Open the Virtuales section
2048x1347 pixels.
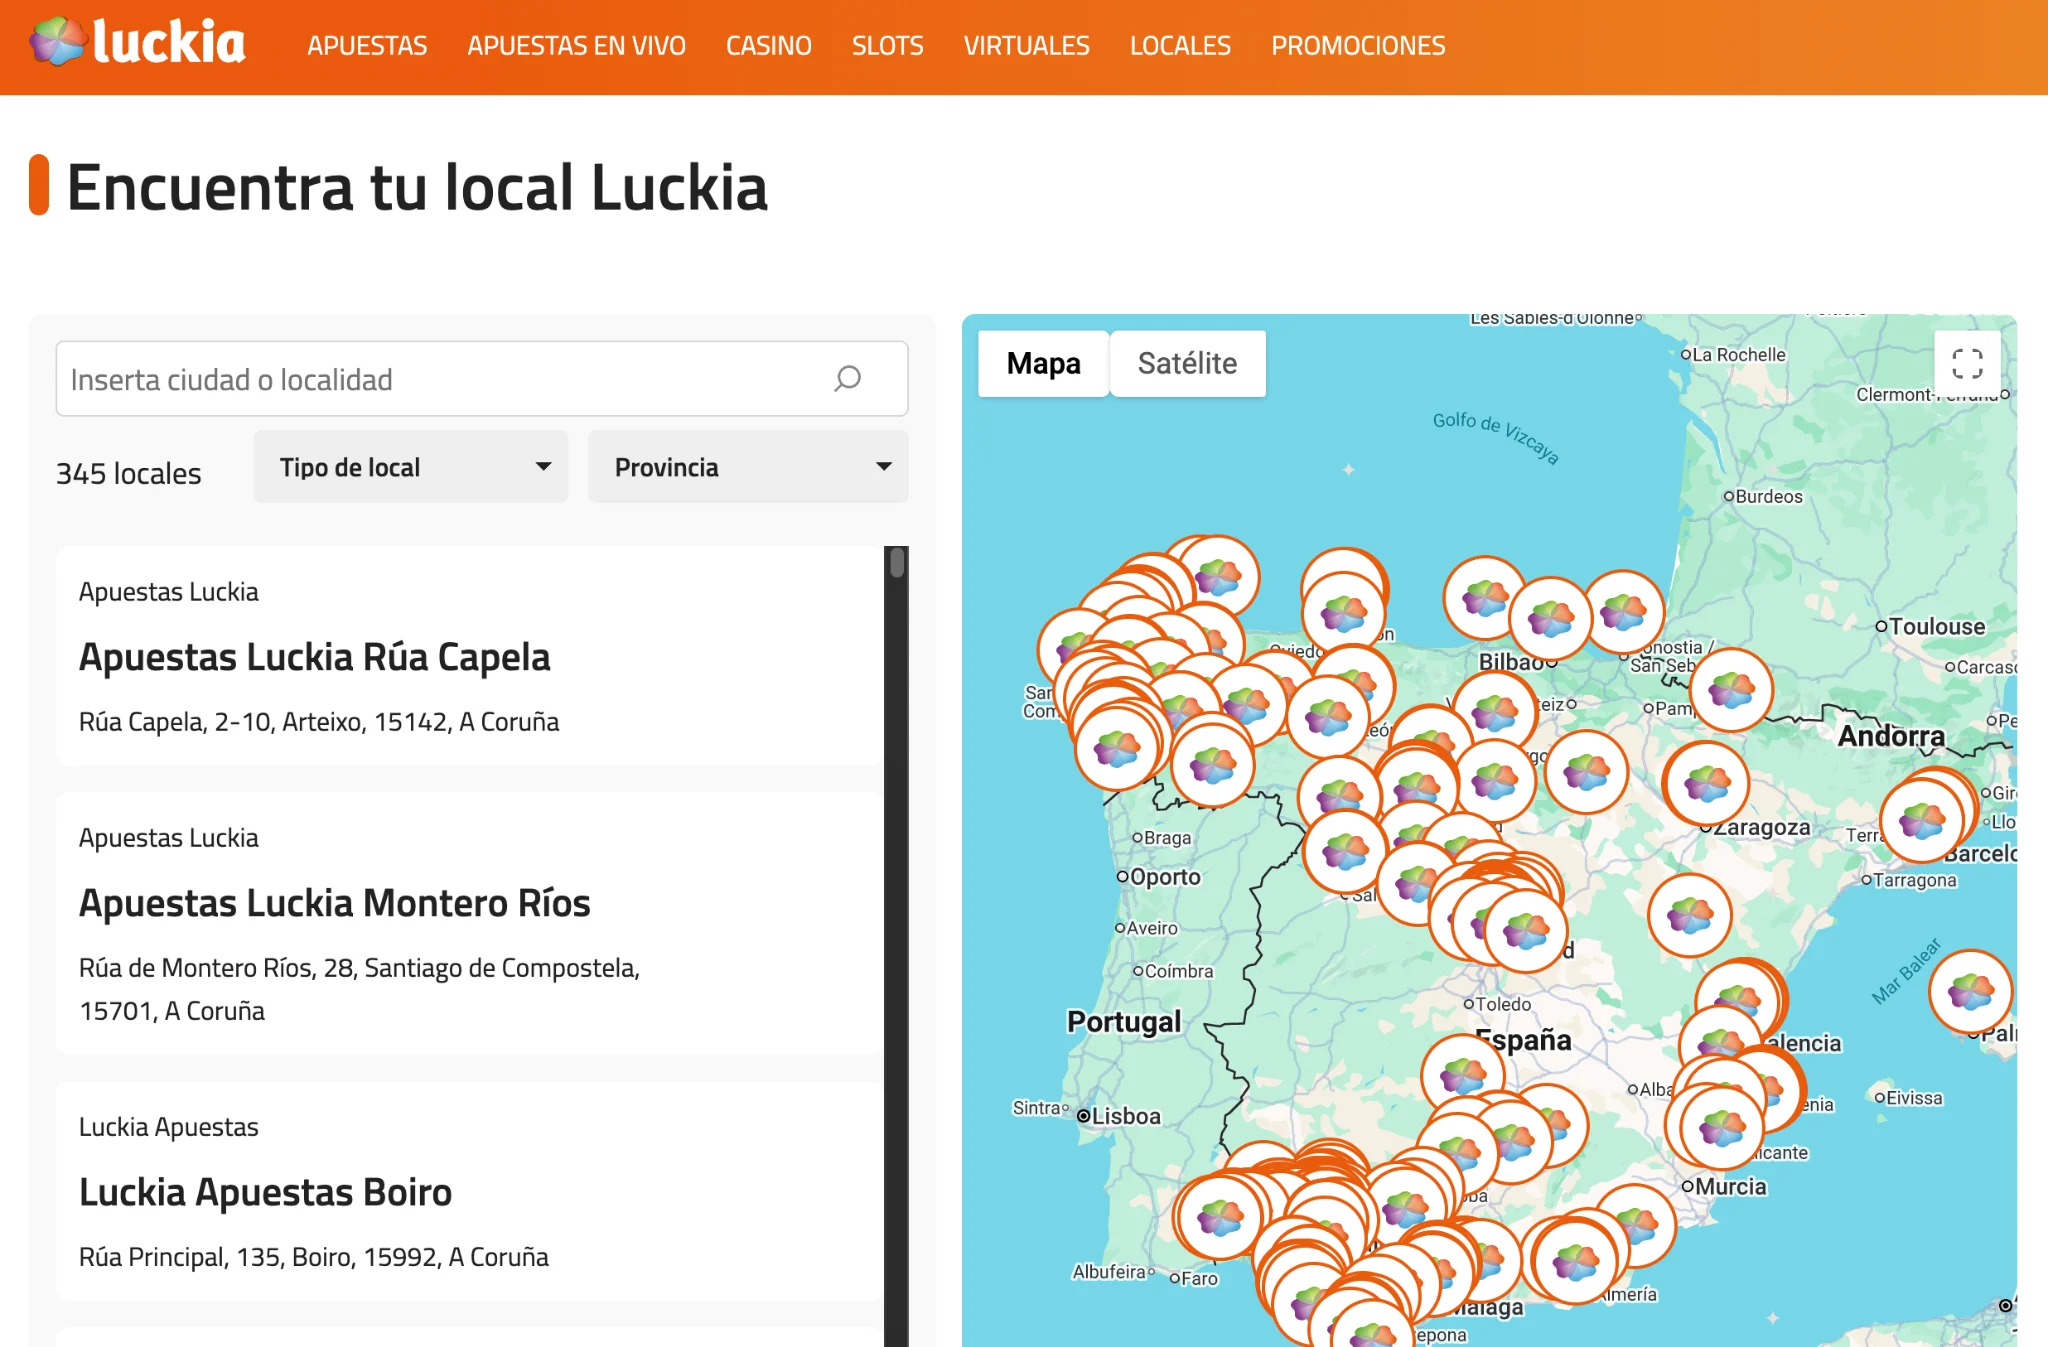point(1027,46)
